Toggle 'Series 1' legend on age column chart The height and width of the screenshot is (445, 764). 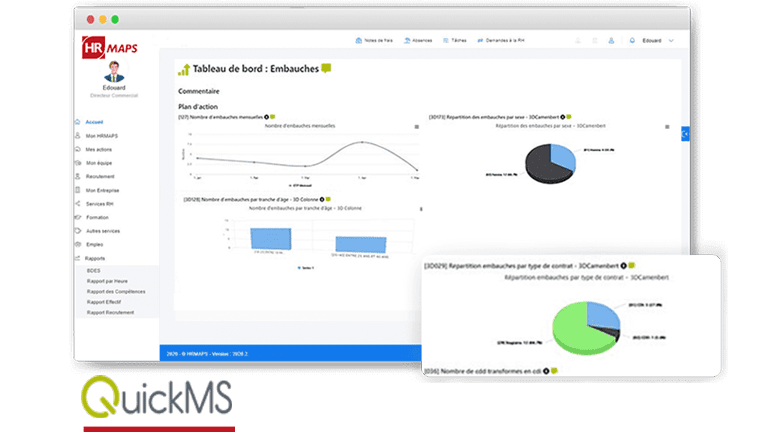pos(308,267)
